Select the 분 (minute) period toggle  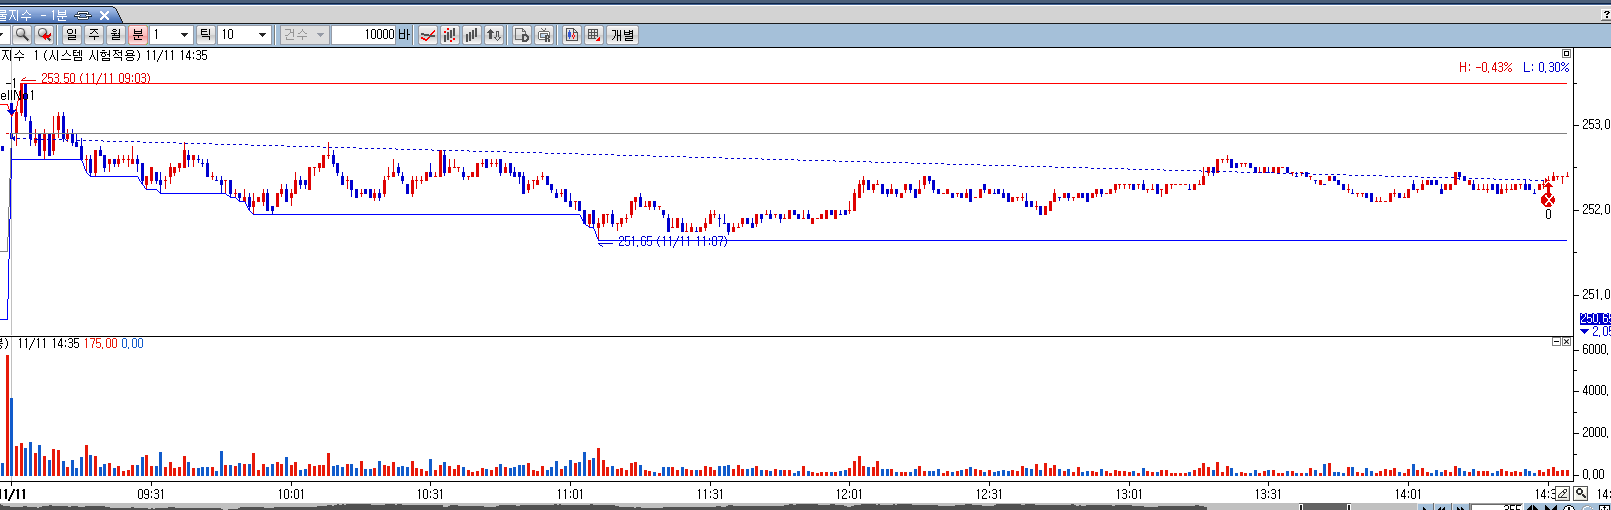click(x=138, y=35)
